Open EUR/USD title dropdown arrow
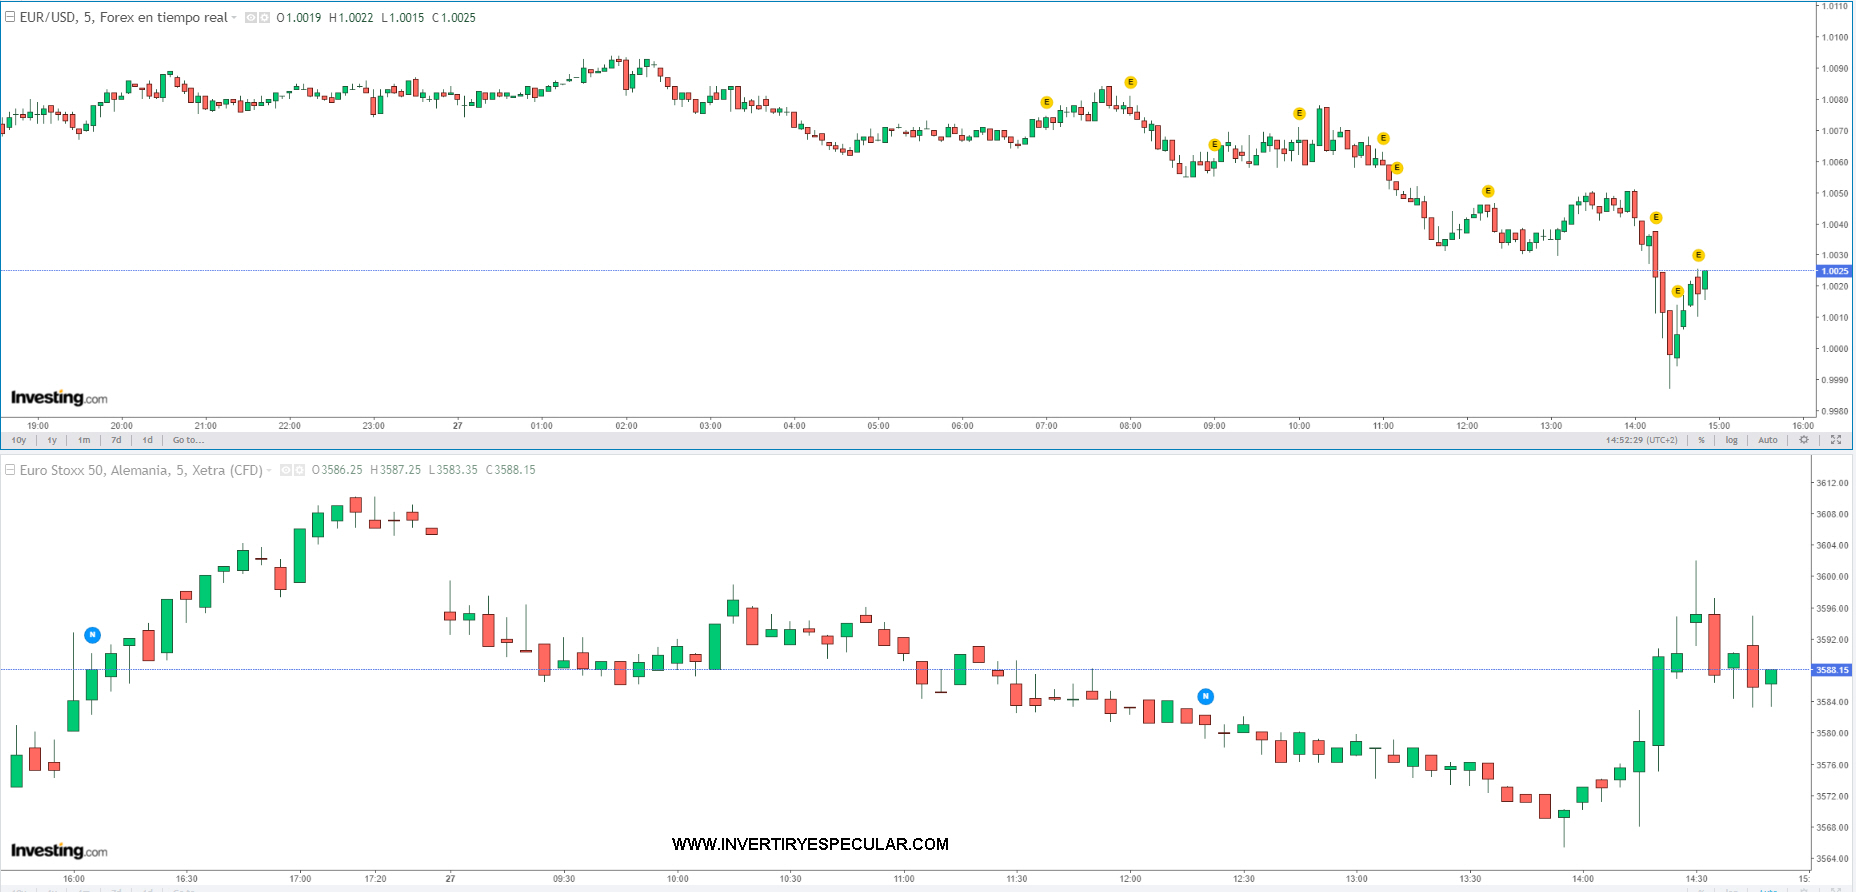This screenshot has height=892, width=1857. (x=234, y=18)
